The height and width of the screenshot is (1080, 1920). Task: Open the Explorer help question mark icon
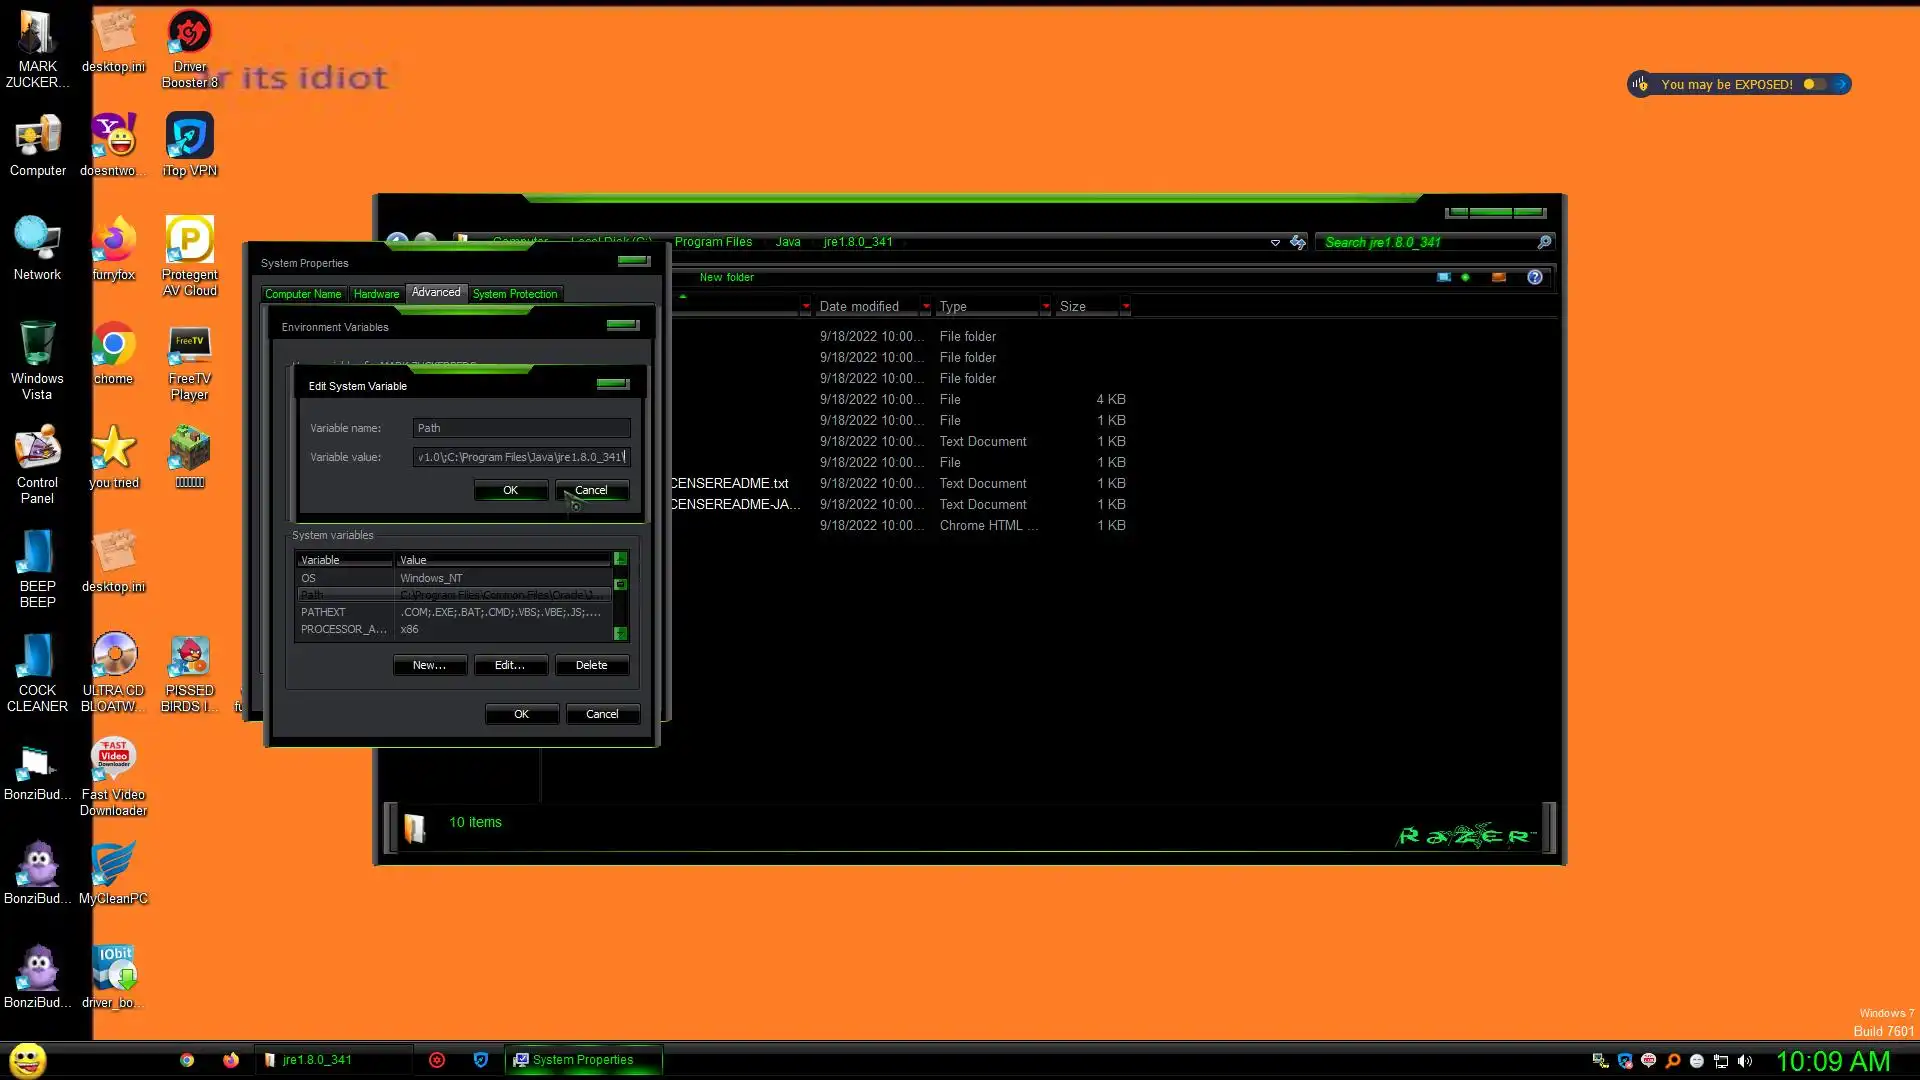coord(1535,277)
